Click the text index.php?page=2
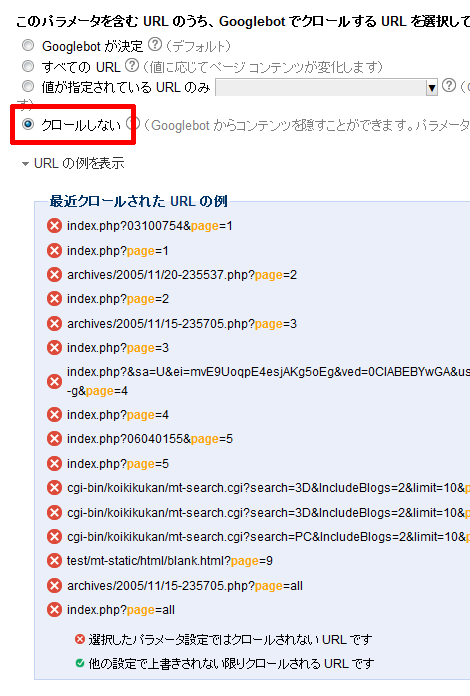470x696 pixels. (x=118, y=299)
